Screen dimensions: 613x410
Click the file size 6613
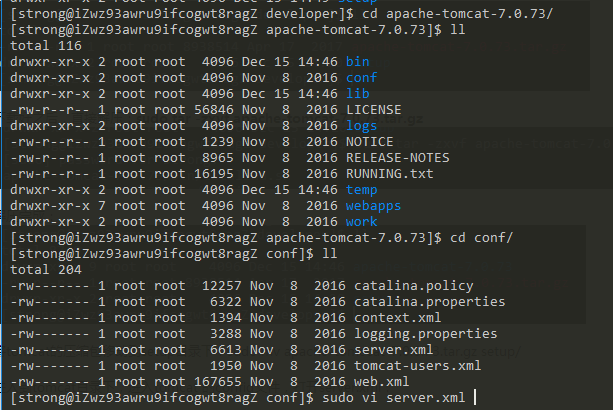click(226, 350)
